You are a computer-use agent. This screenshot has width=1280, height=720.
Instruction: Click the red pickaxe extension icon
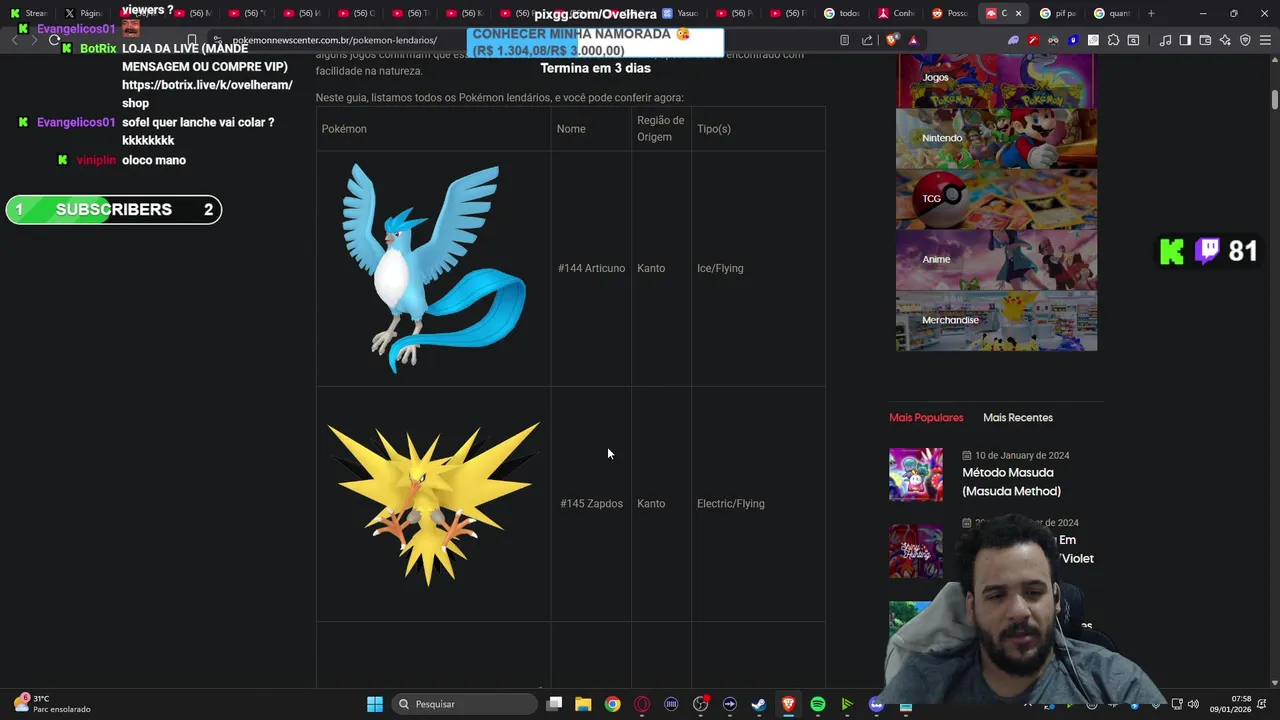click(1033, 40)
